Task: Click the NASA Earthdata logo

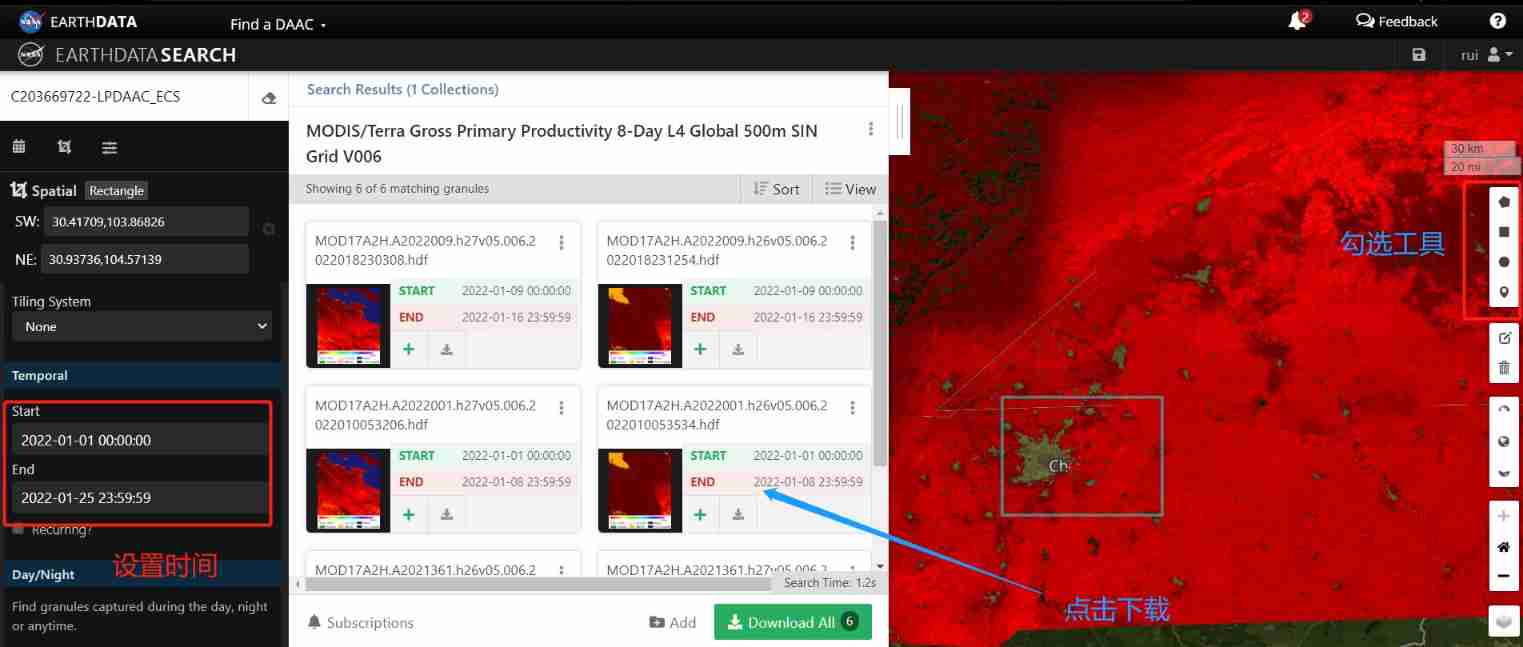Action: pos(78,21)
